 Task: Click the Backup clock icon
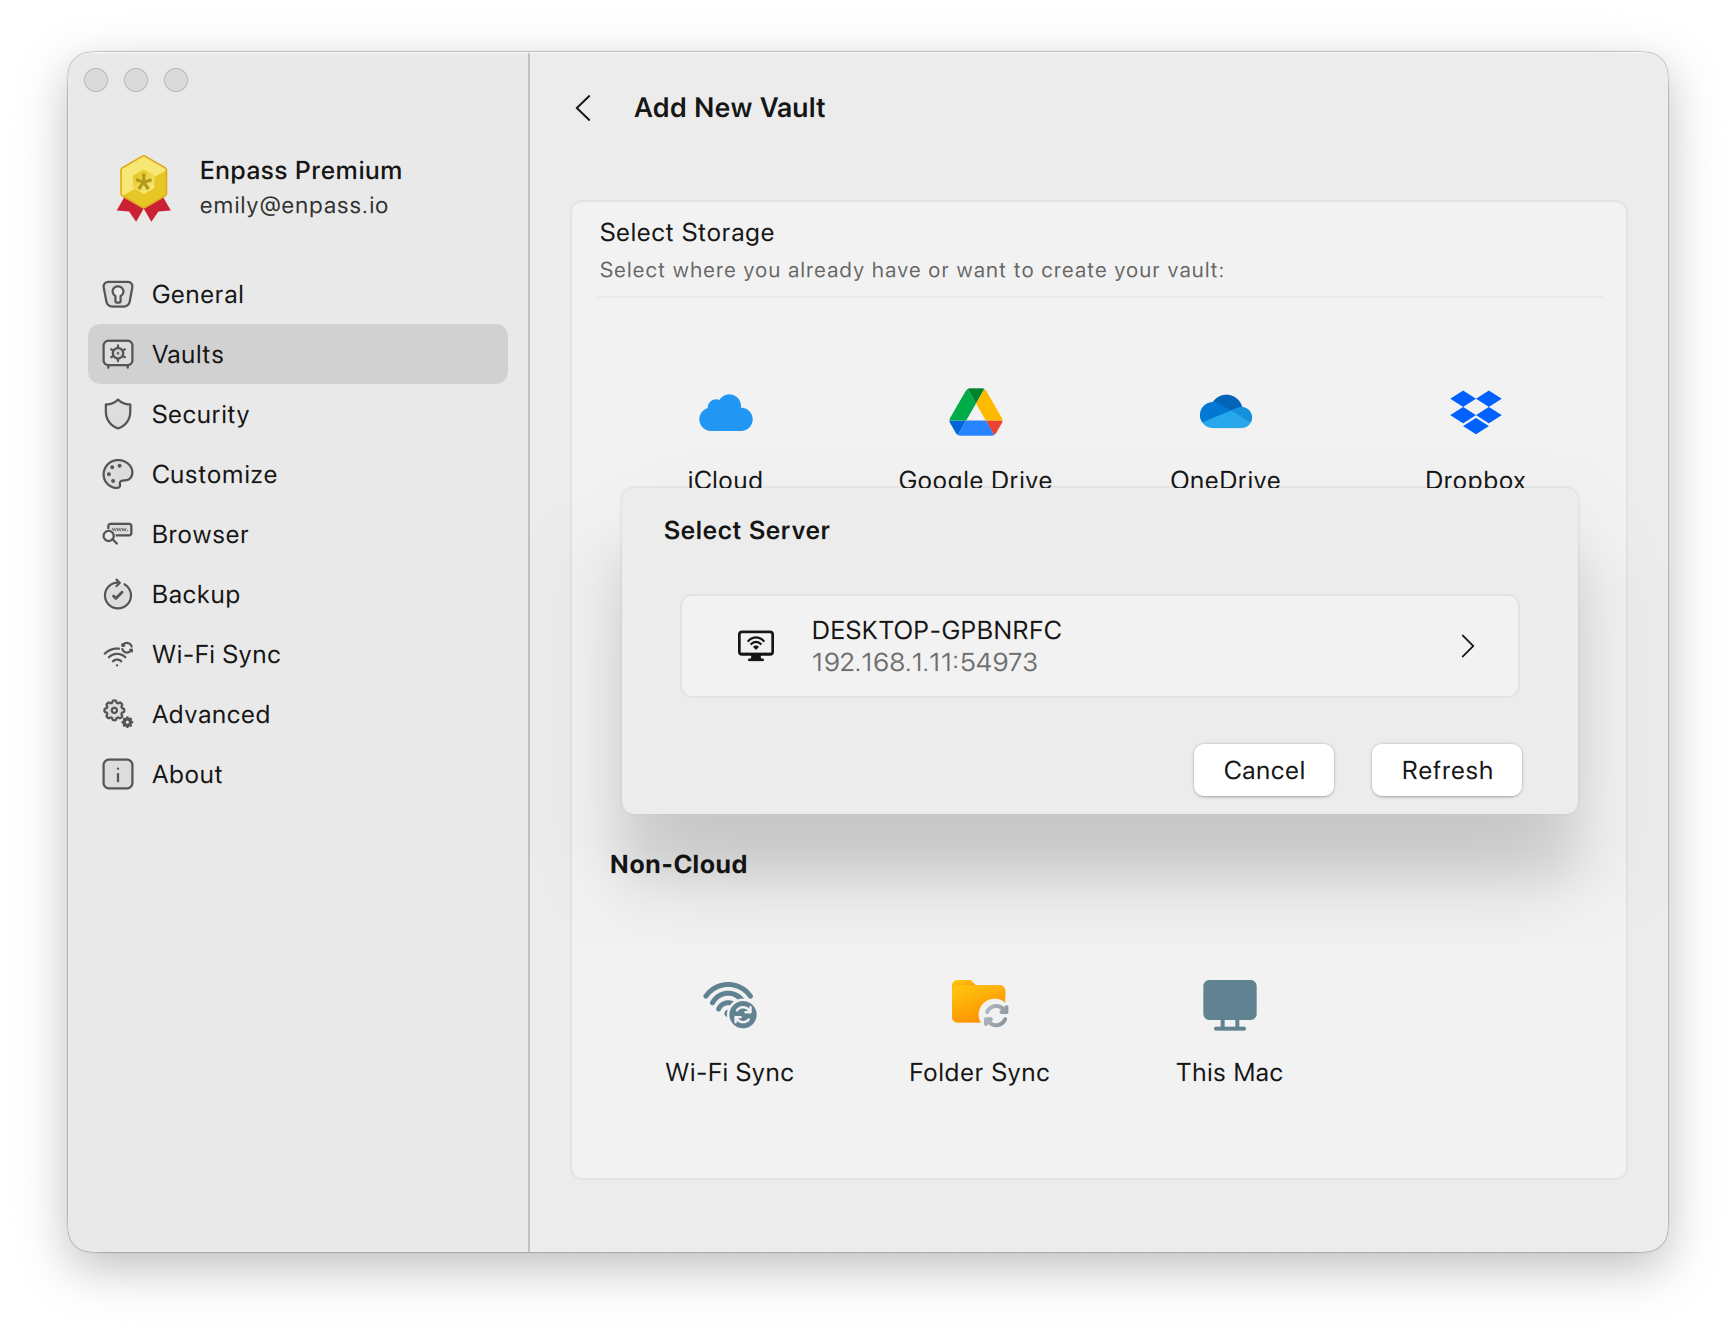[x=118, y=594]
